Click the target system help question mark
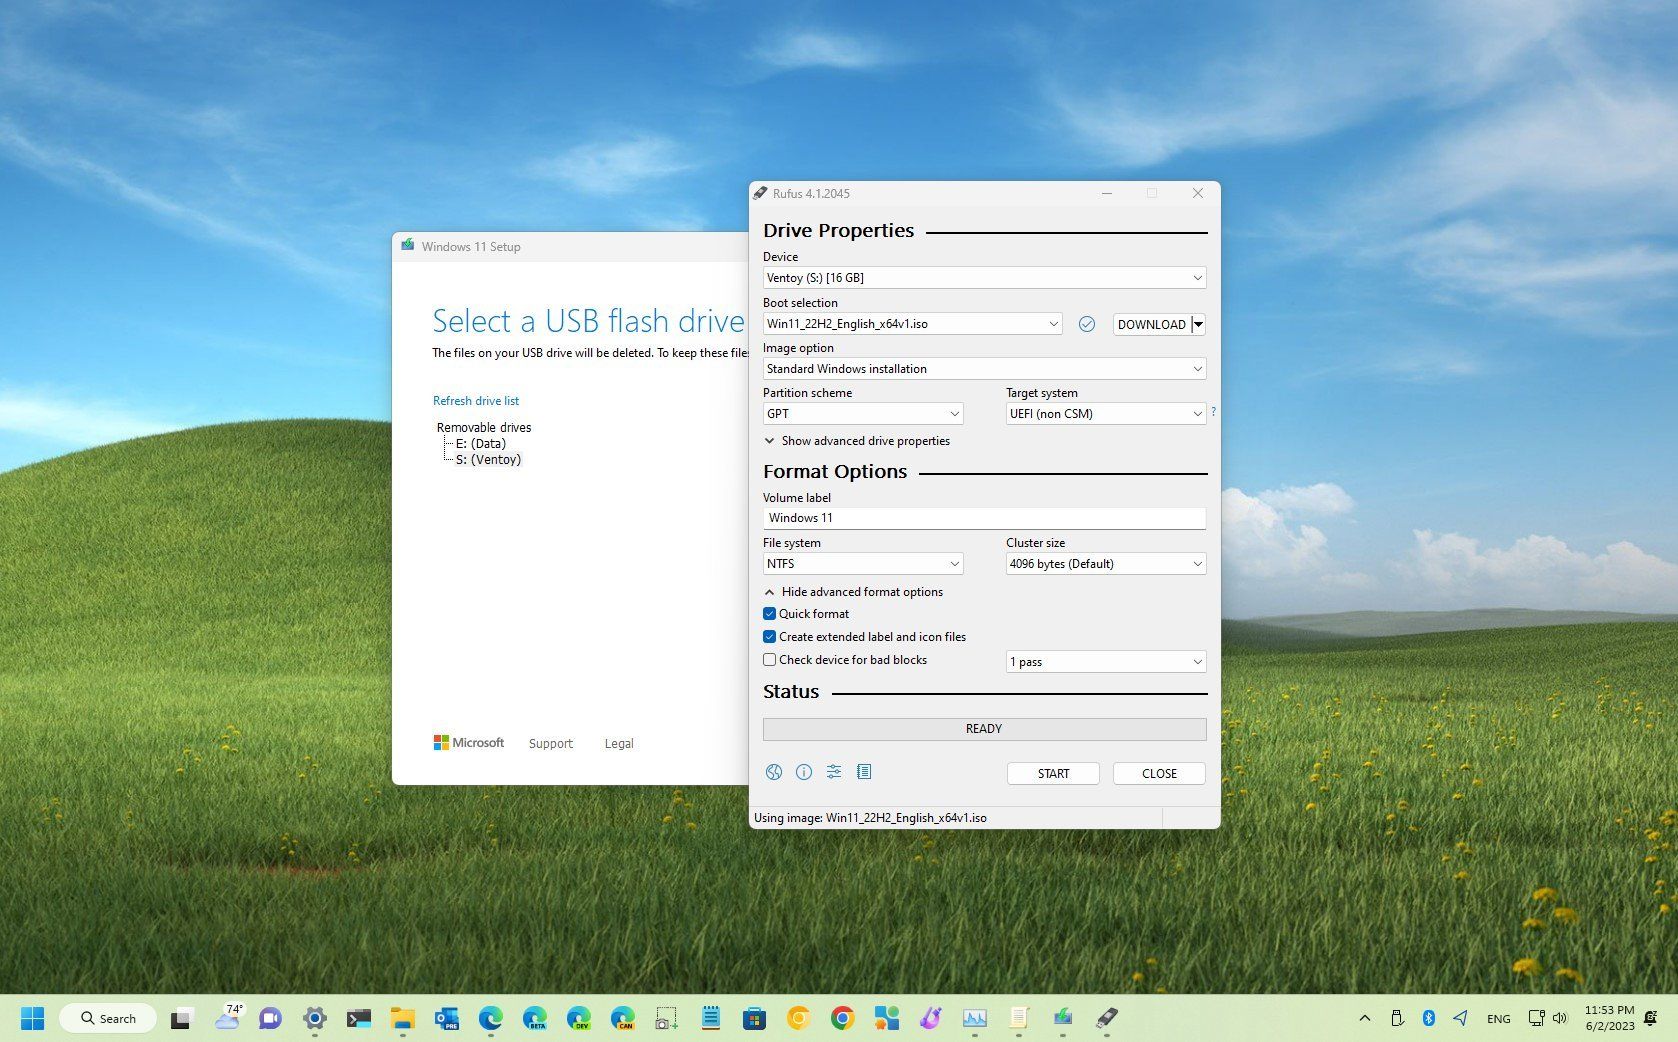1678x1042 pixels. pyautogui.click(x=1213, y=411)
